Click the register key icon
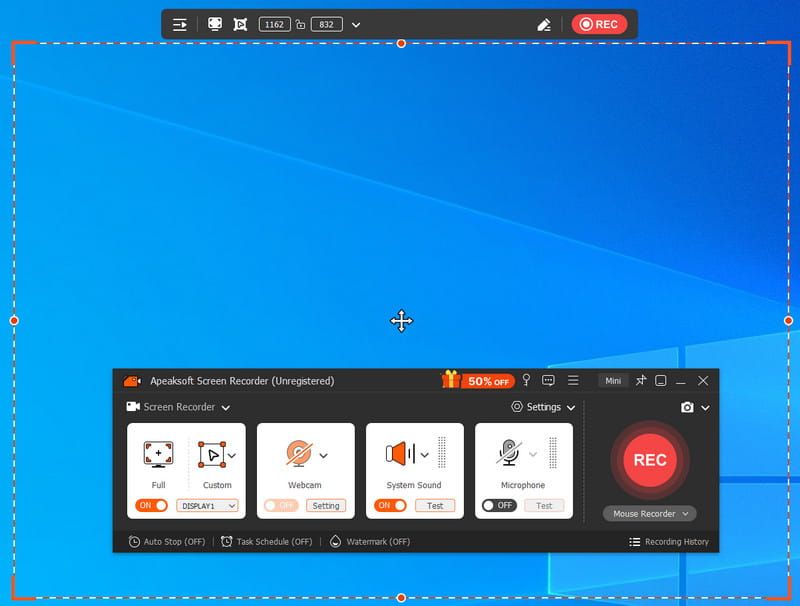Viewport: 800px width, 606px height. 526,380
